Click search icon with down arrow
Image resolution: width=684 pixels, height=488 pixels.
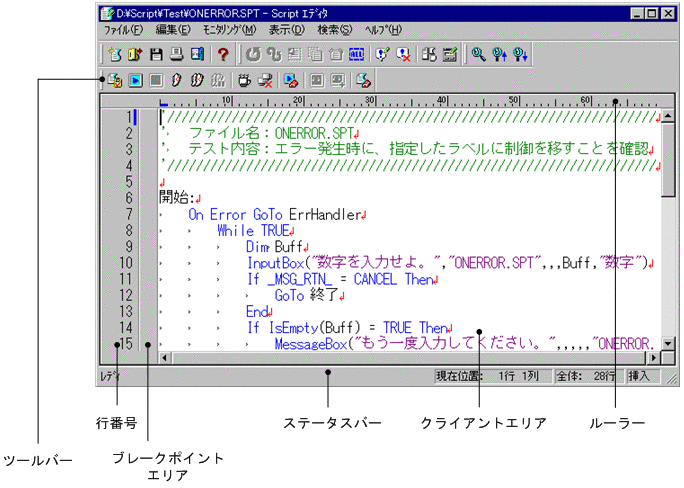pos(520,55)
